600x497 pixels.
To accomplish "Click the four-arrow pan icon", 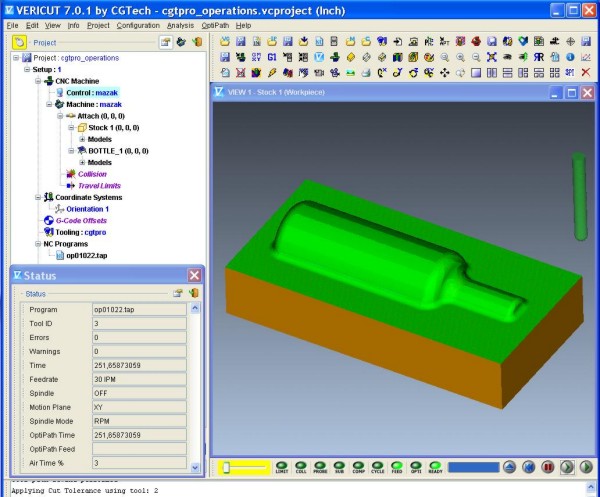I will coord(445,72).
